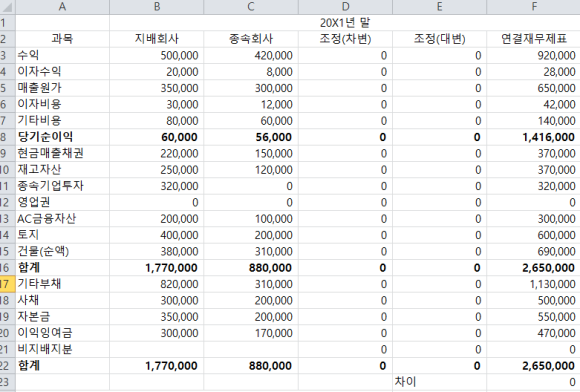
Task: Select the '이자비용' label cell
Action: click(x=62, y=104)
